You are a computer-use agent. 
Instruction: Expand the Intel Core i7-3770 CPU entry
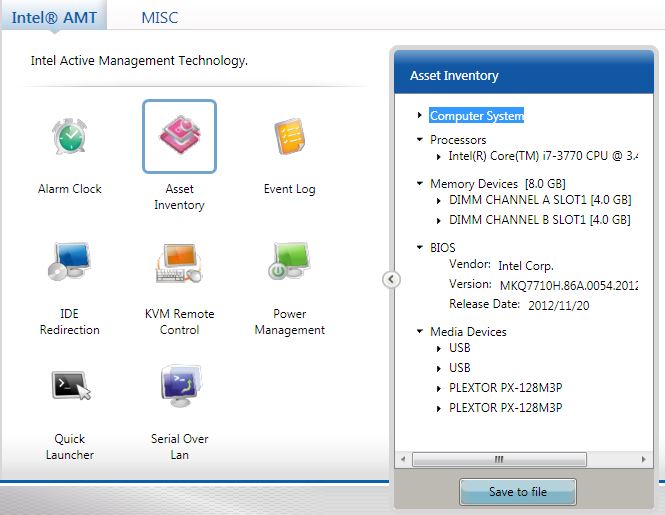click(439, 157)
